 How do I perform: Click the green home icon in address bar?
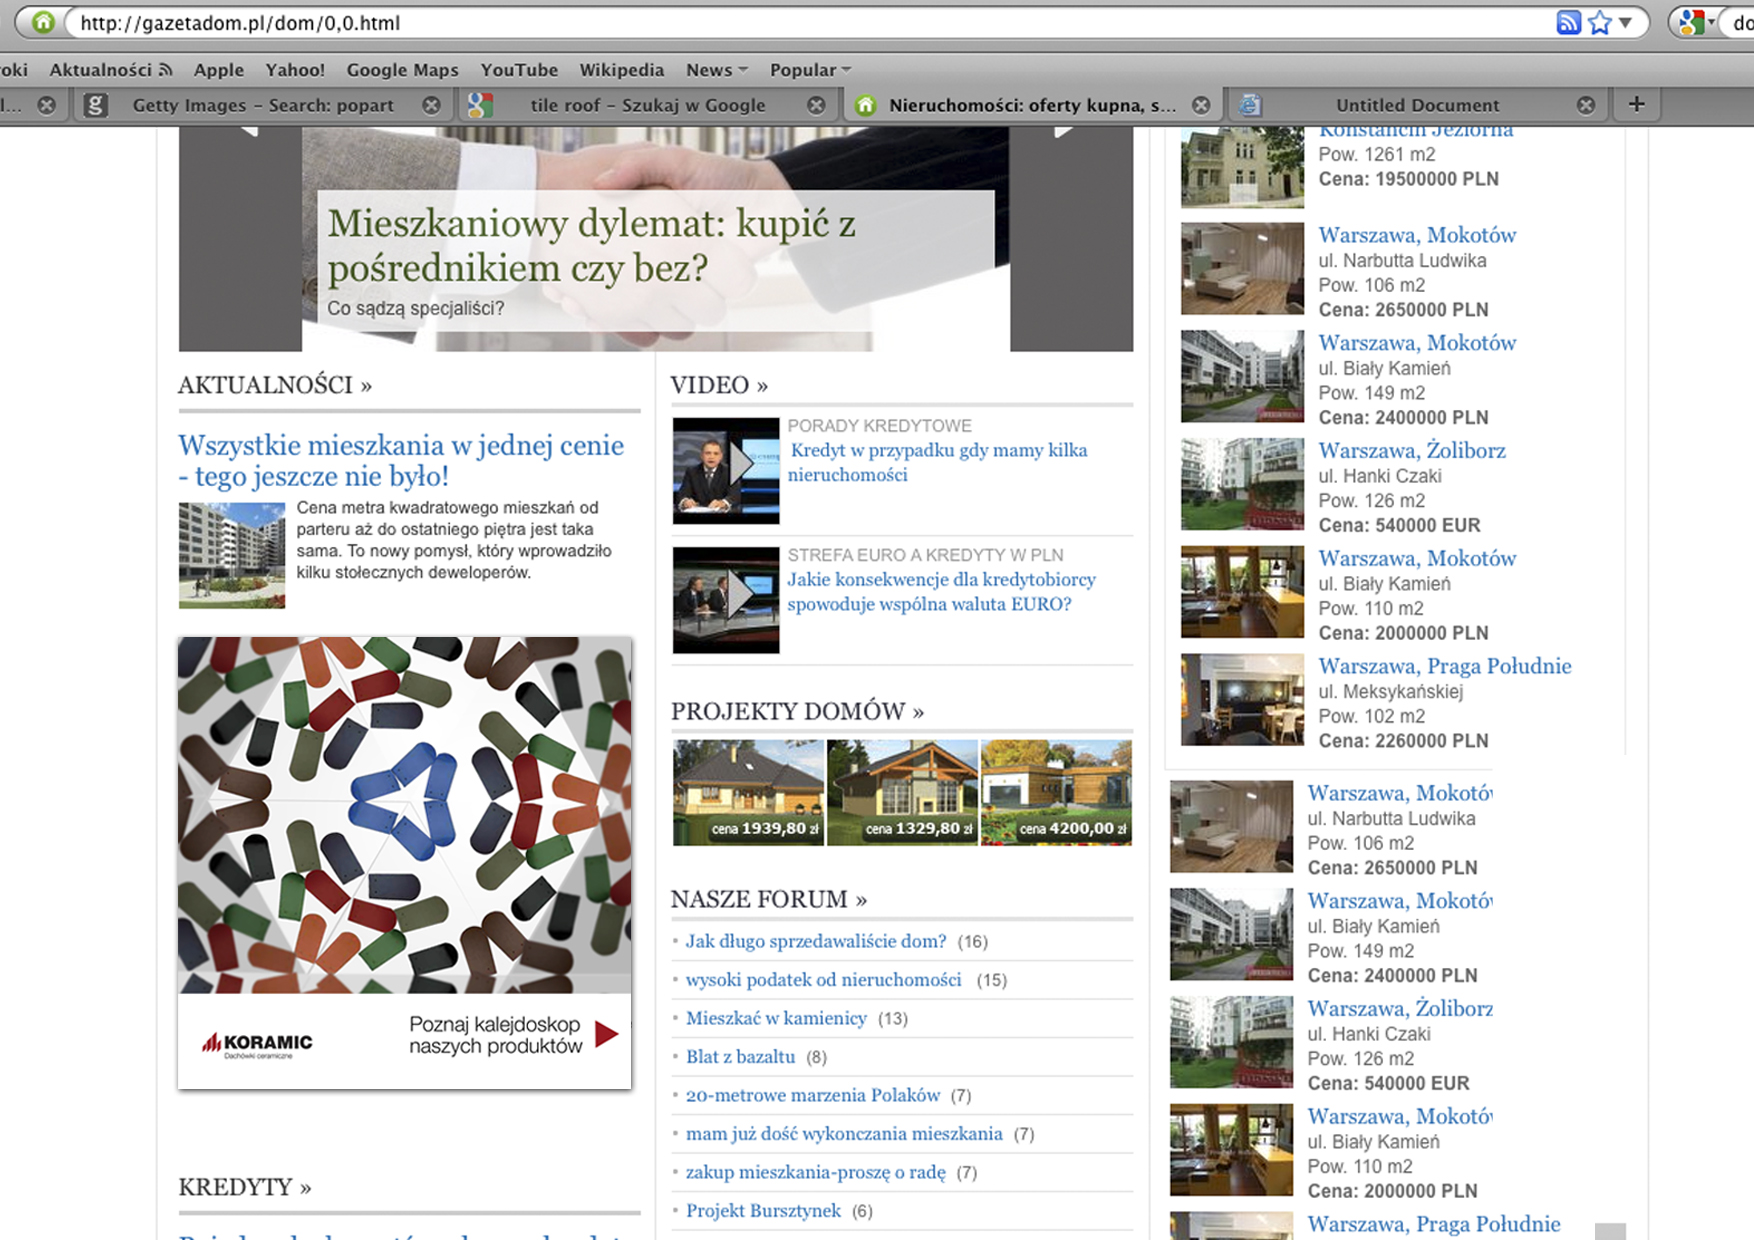43,22
